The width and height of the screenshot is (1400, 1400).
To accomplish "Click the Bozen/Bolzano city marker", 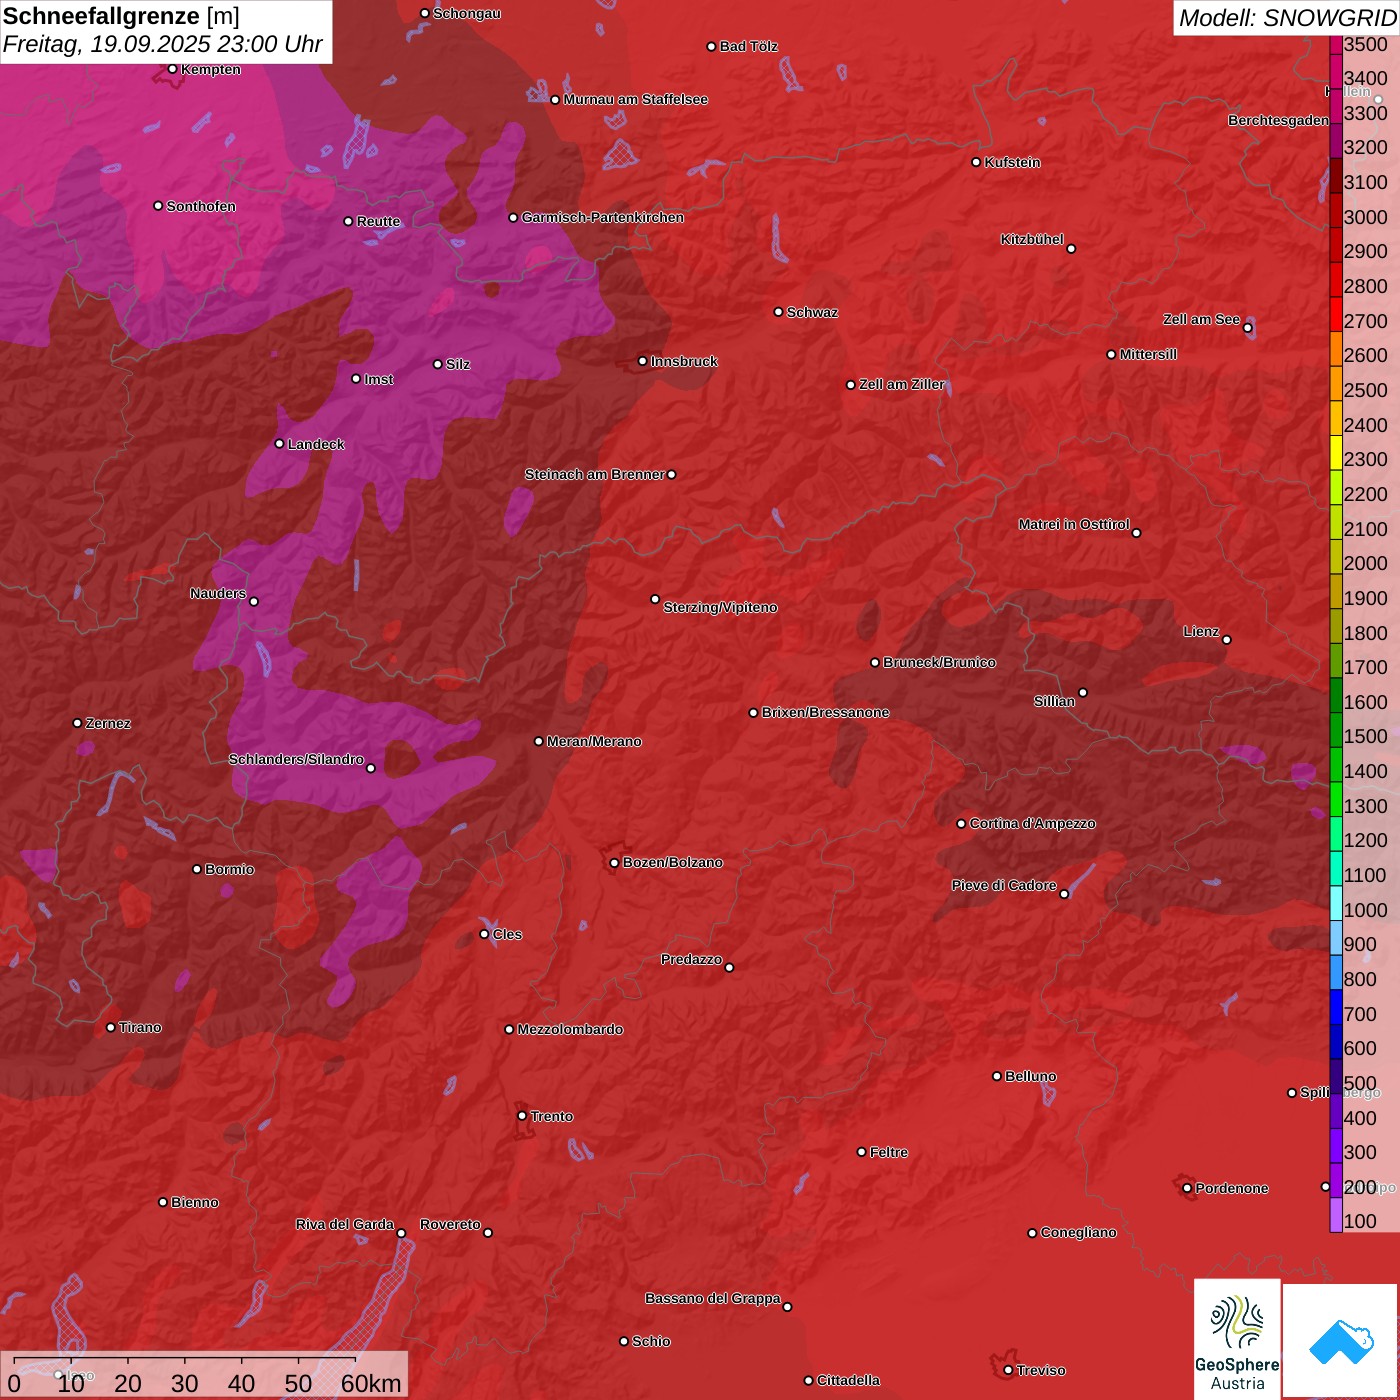I will [x=614, y=863].
